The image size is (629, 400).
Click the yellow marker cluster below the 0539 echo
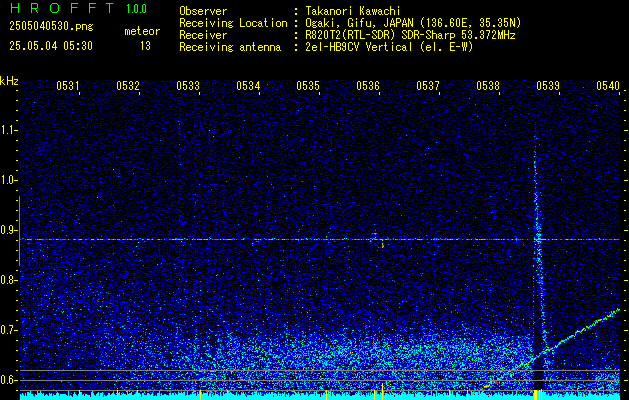[538, 394]
